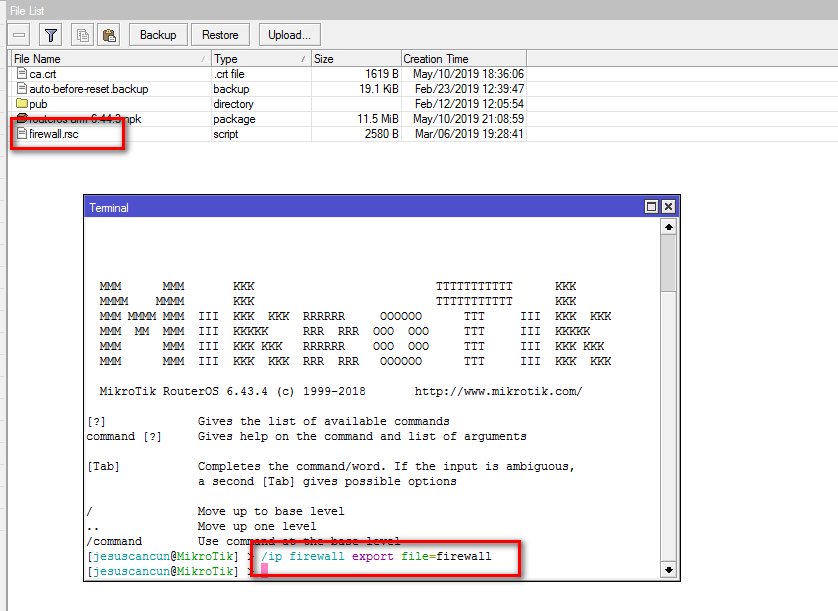This screenshot has width=838, height=611.
Task: Select the ca.crt file icon
Action: tap(21, 74)
